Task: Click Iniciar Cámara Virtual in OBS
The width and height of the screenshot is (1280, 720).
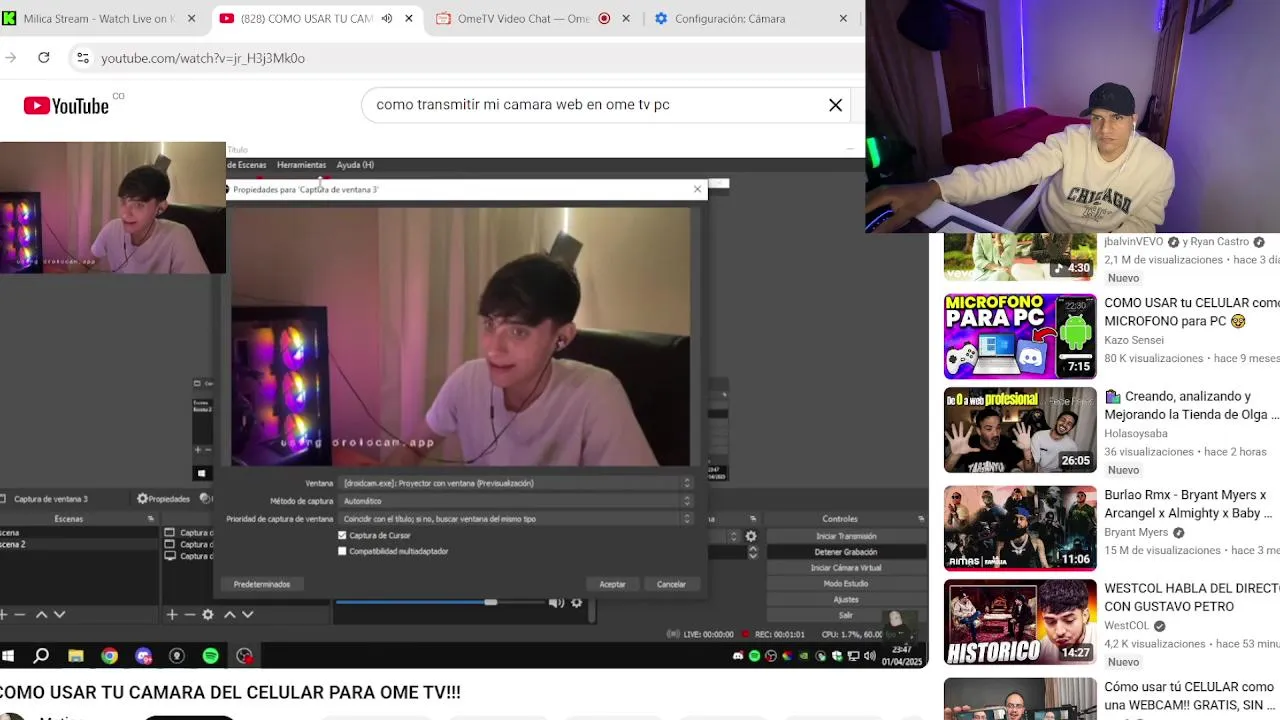Action: click(846, 568)
